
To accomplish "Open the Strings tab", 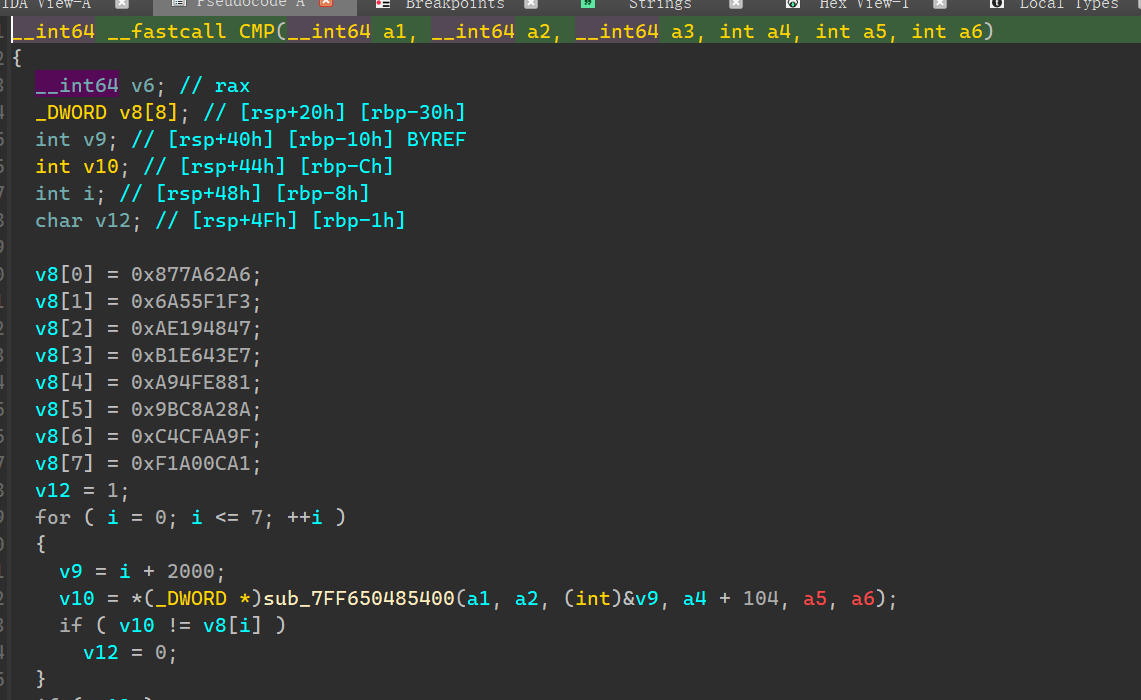I will 659,4.
